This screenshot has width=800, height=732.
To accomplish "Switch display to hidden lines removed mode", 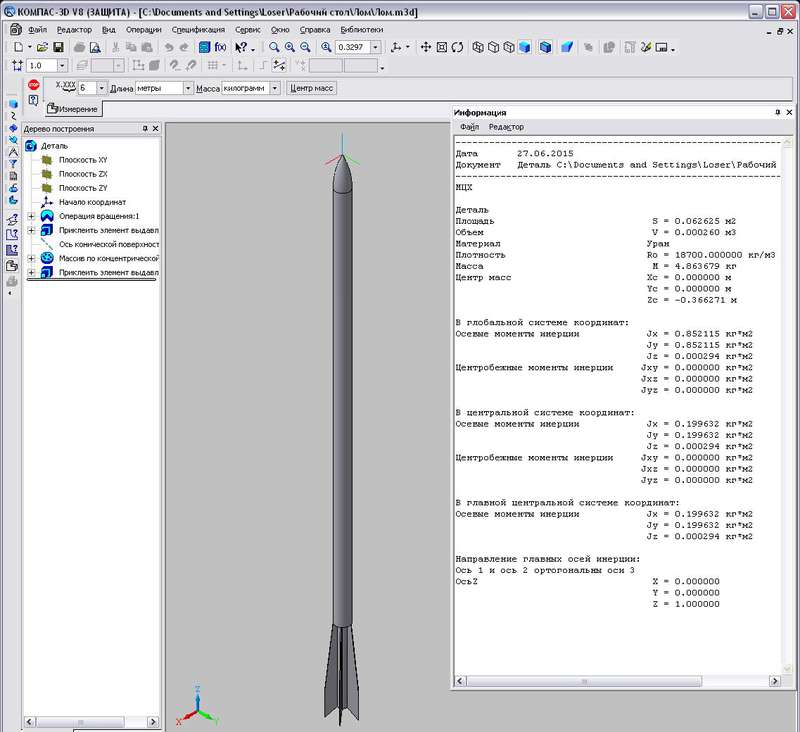I will point(493,47).
